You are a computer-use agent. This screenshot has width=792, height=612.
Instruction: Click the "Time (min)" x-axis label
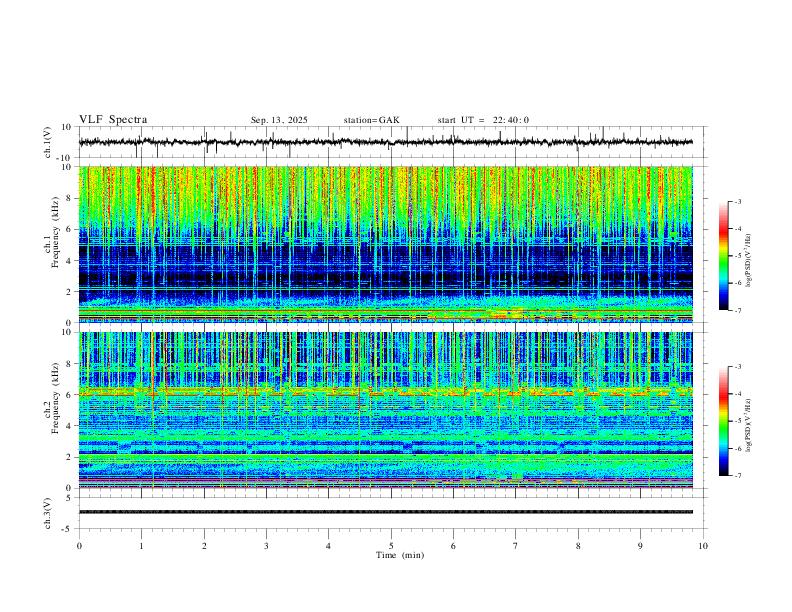click(x=400, y=555)
